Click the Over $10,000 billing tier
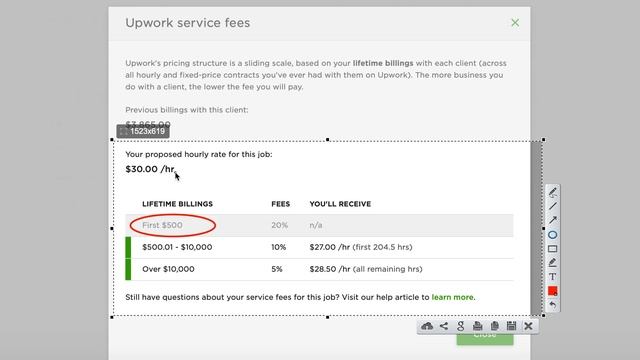Viewport: 640px width, 360px height. pos(168,269)
